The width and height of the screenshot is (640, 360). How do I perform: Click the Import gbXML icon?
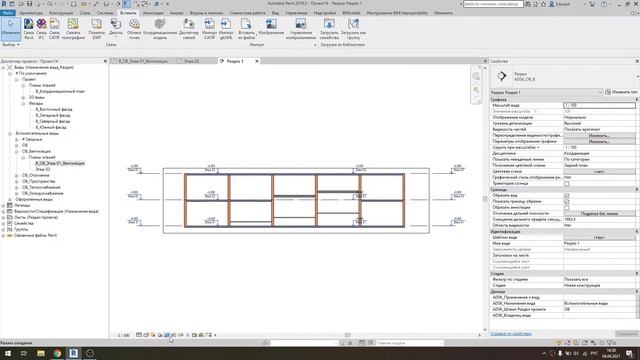click(x=226, y=29)
